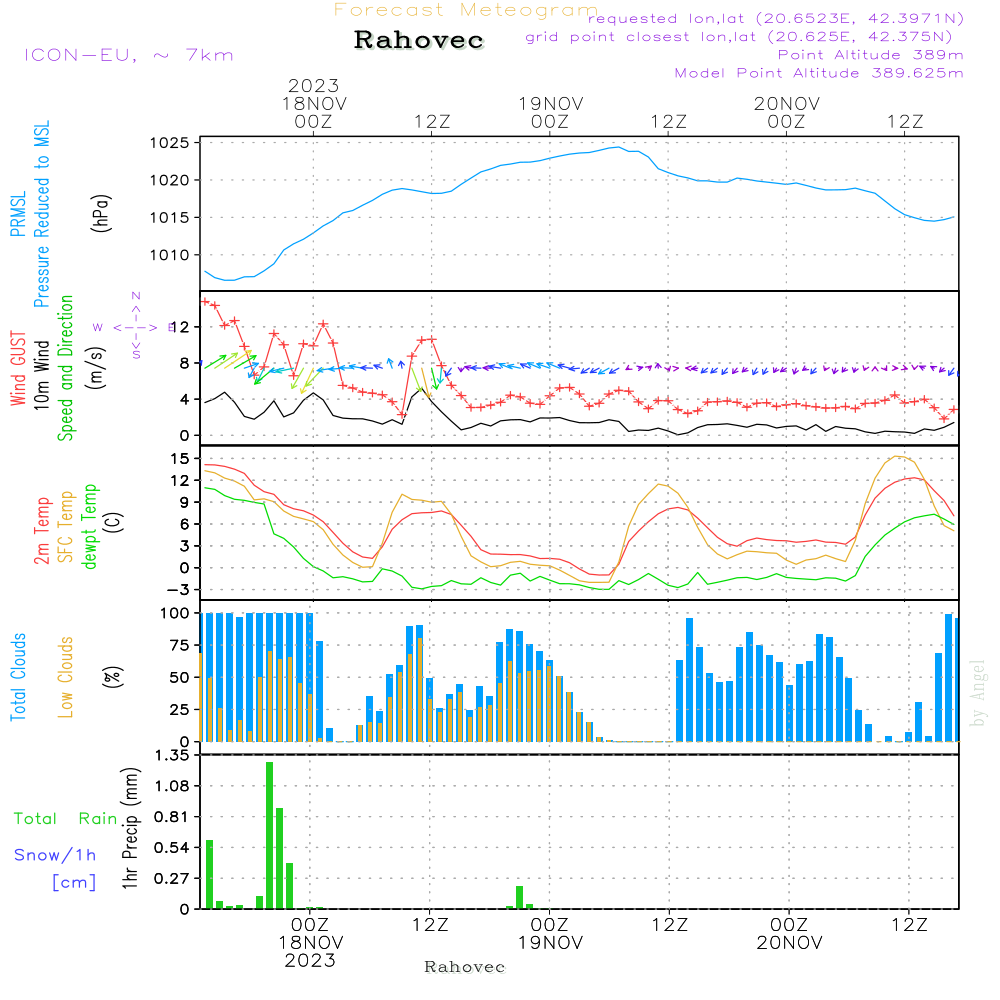Click the Model Point Altitude text
The width and height of the screenshot is (1000, 1000).
tap(818, 73)
